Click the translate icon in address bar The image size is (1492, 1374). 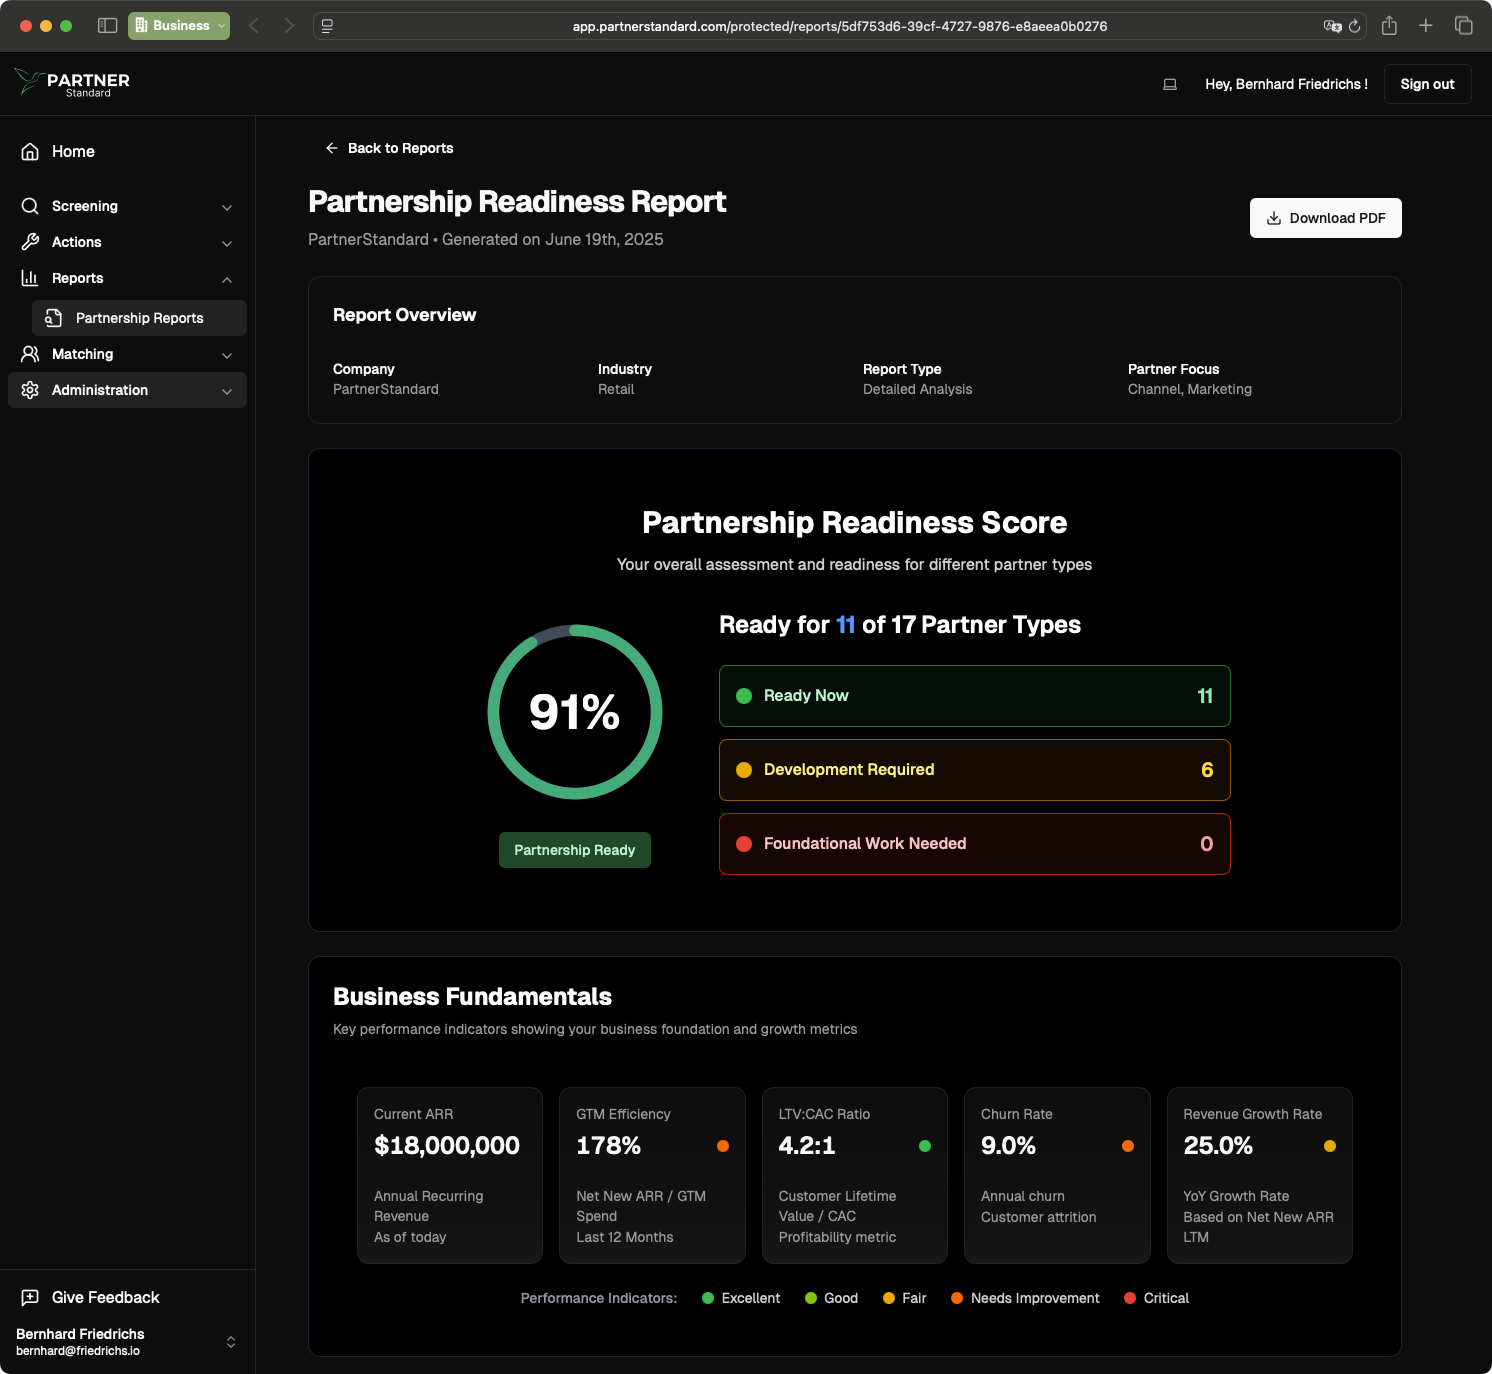[x=1332, y=27]
